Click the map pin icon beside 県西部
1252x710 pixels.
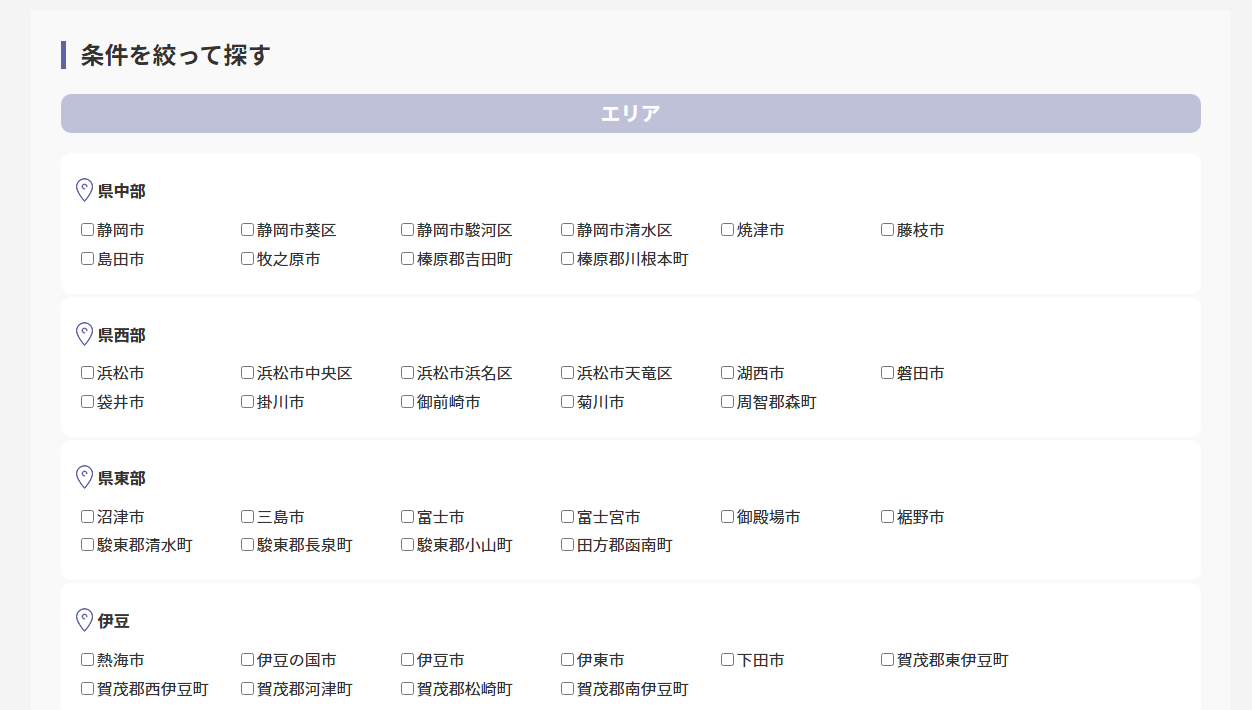84,334
